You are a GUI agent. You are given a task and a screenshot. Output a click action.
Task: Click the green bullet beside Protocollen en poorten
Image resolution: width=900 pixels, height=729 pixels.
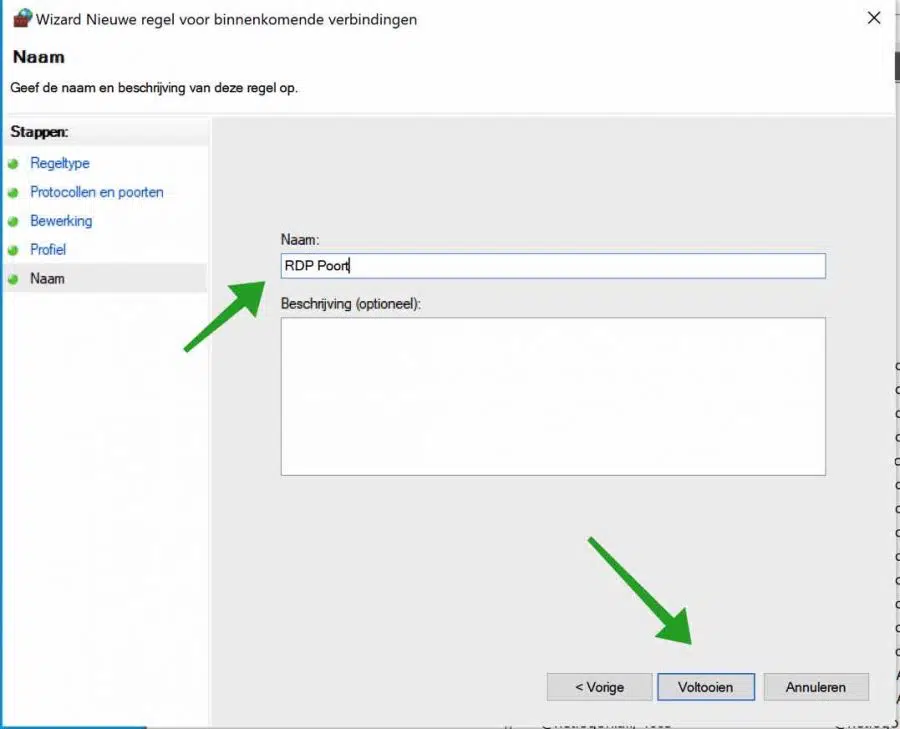coord(13,192)
